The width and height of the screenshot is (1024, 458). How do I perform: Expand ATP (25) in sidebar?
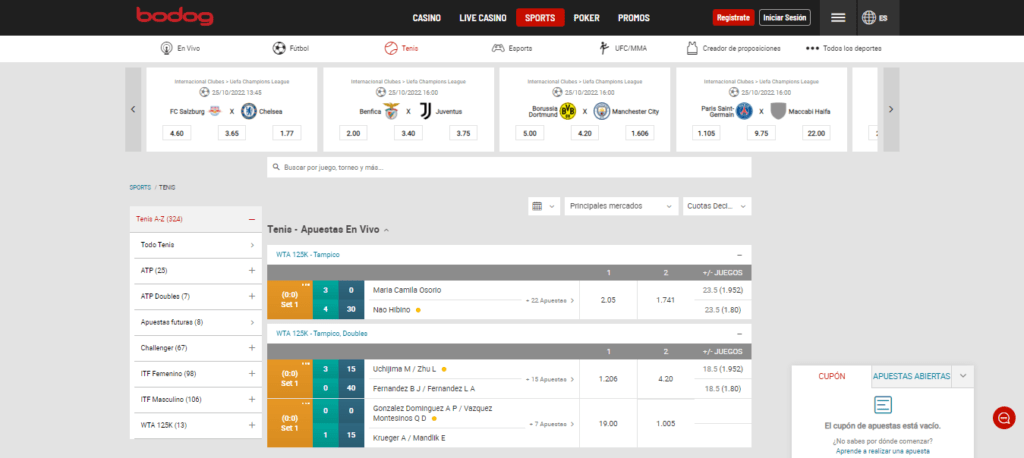(251, 270)
